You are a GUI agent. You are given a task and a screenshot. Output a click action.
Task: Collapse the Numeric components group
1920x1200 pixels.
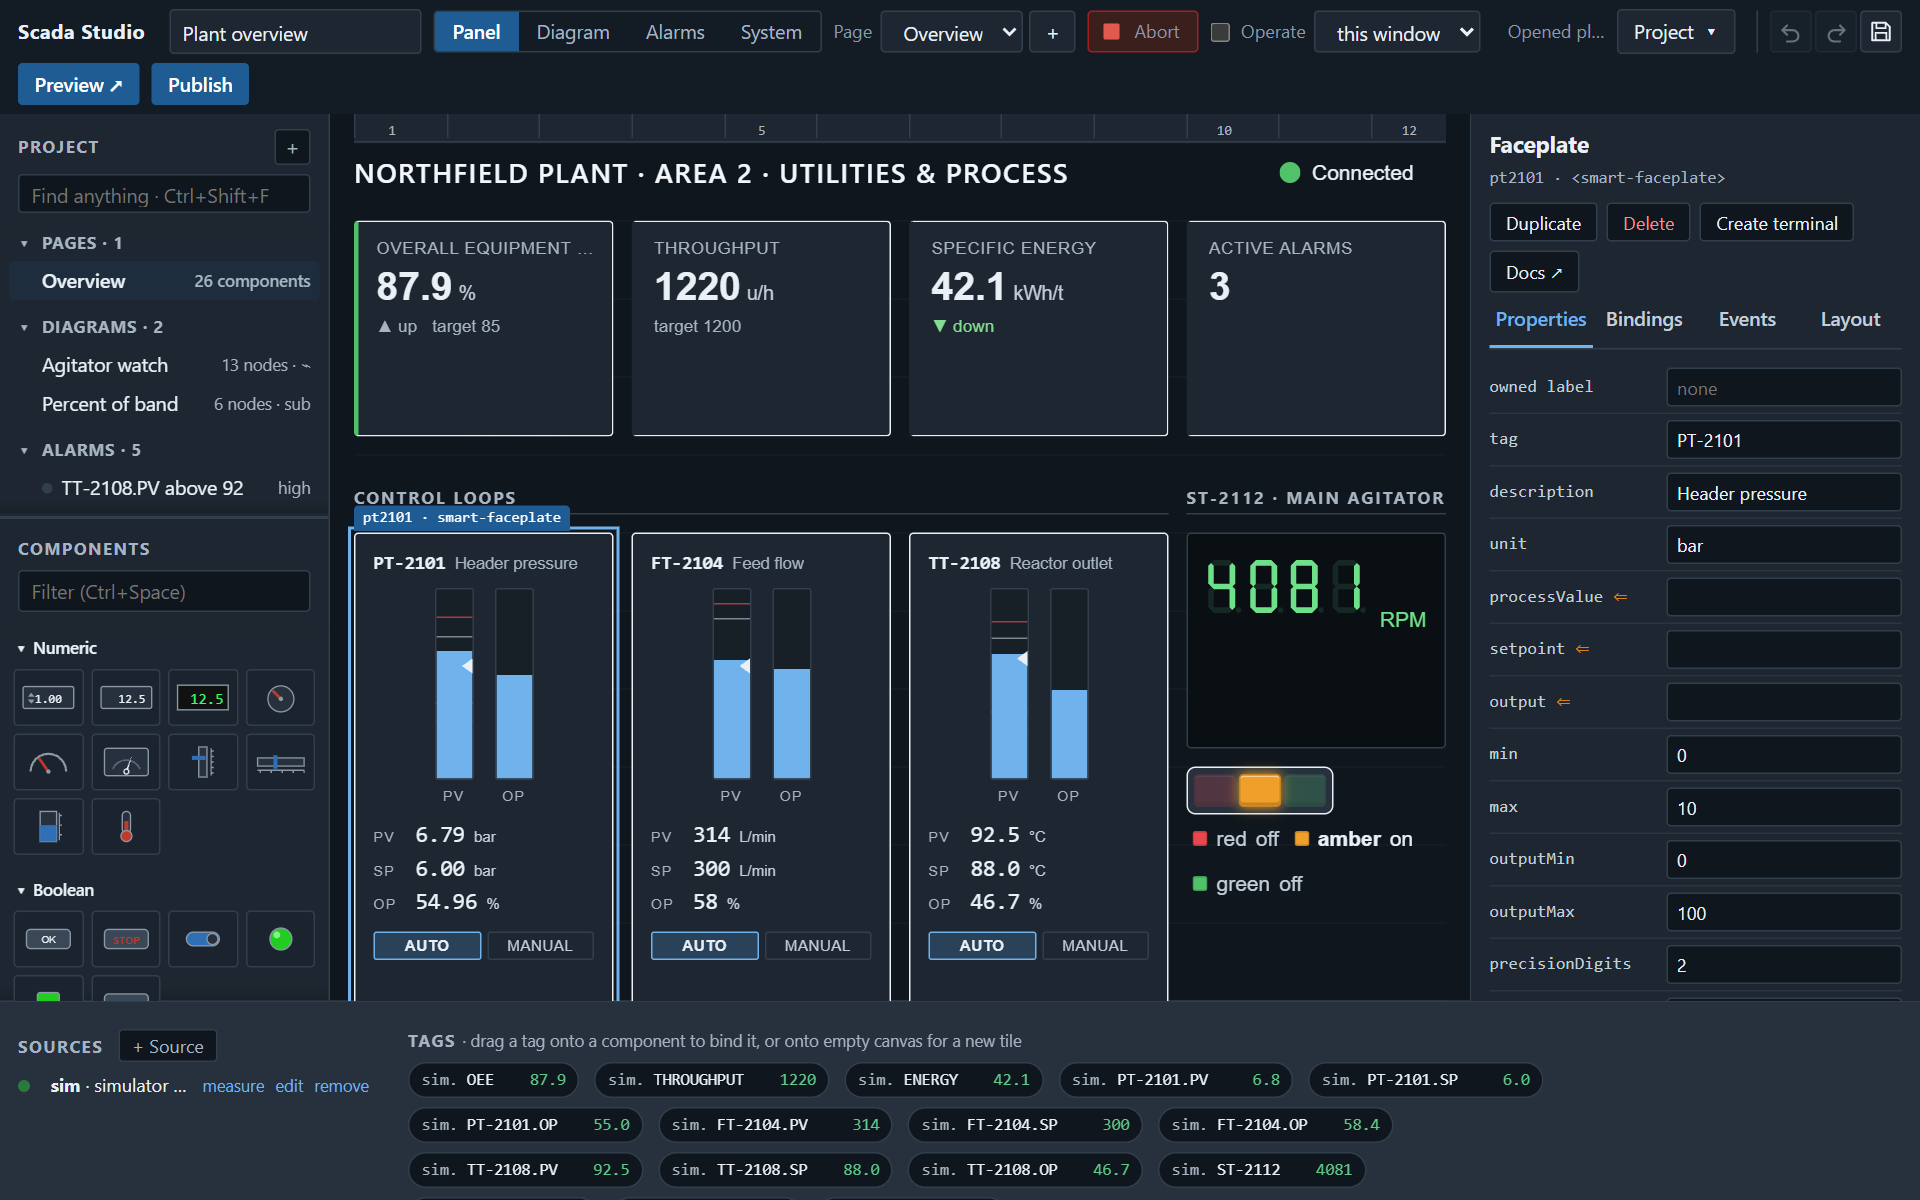click(x=21, y=648)
